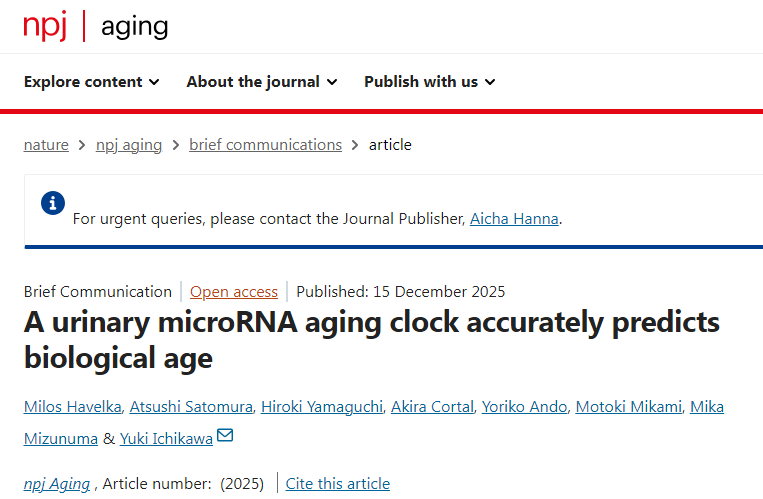The width and height of the screenshot is (763, 499).
Task: Expand the Publish with us menu
Action: click(430, 82)
